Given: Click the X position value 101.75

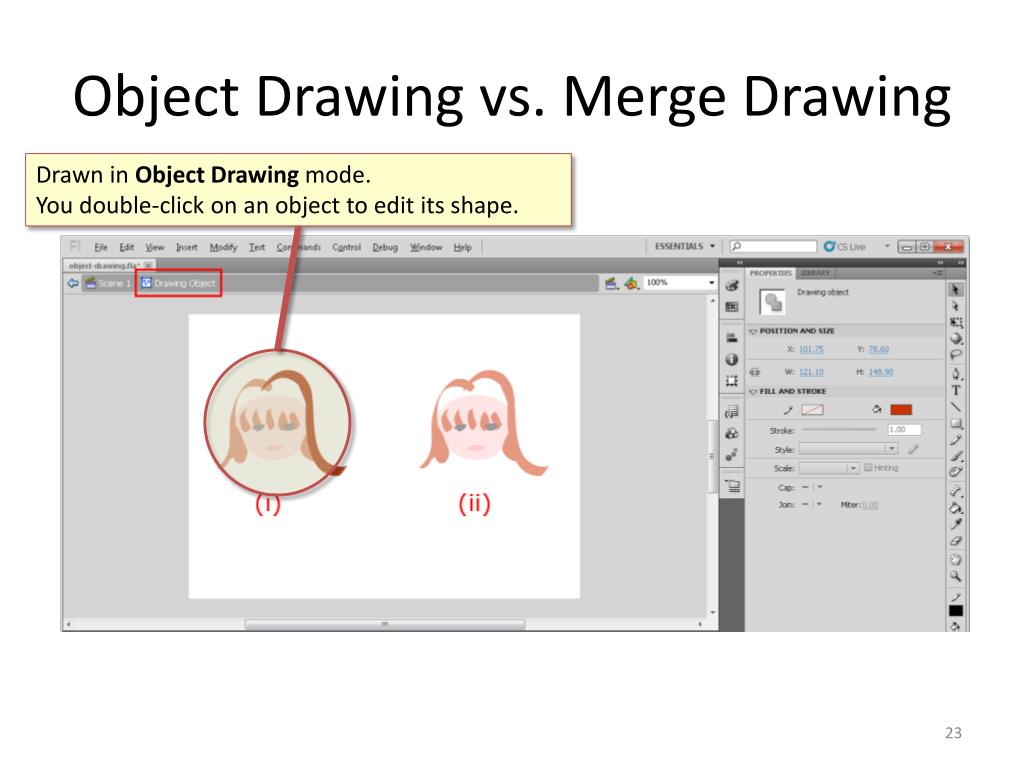Looking at the screenshot, I should [811, 349].
